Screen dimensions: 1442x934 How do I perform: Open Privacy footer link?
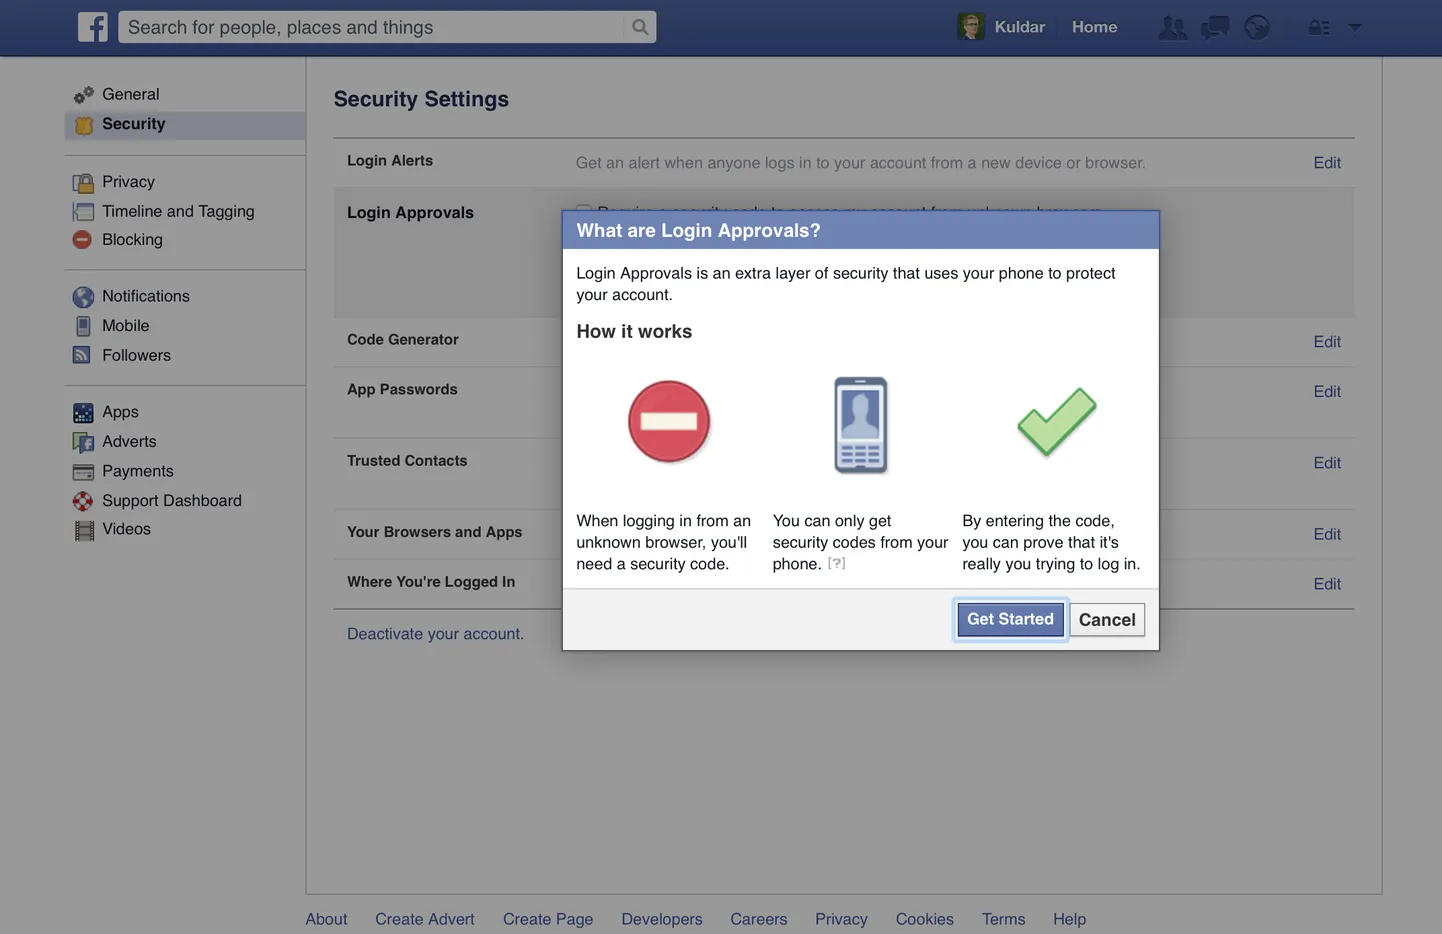[x=841, y=919]
